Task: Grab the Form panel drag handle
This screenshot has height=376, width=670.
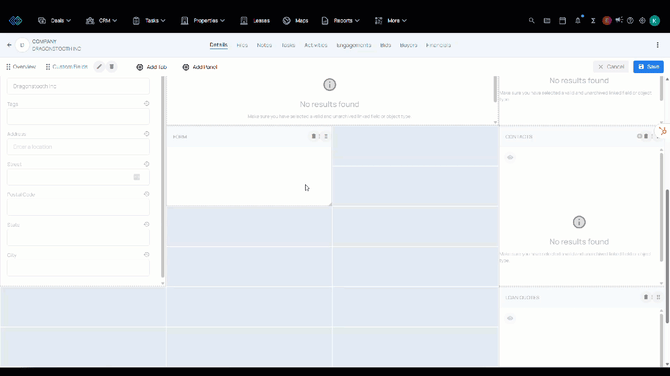Action: tap(326, 136)
